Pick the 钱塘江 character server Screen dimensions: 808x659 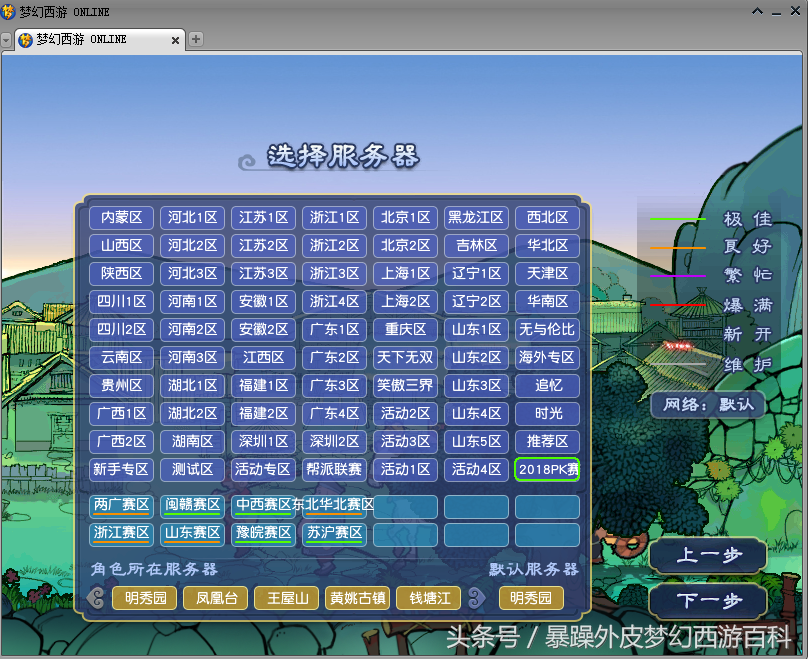(429, 598)
